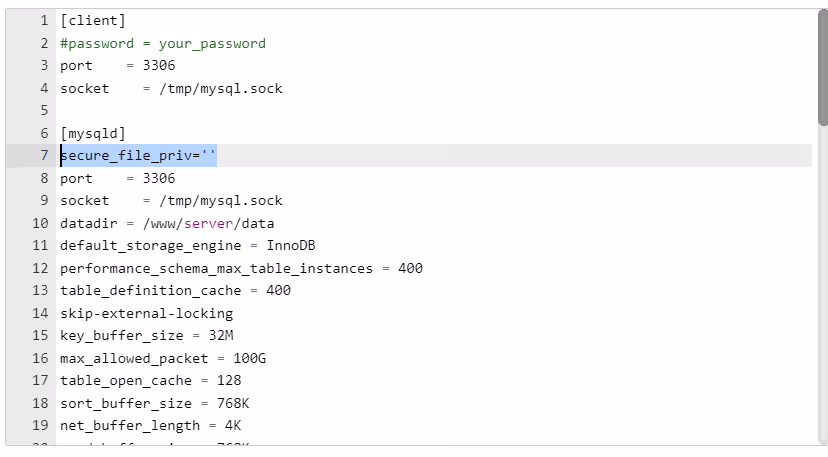Image resolution: width=828 pixels, height=457 pixels.
Task: Click the [client] section header line
Action: click(93, 20)
